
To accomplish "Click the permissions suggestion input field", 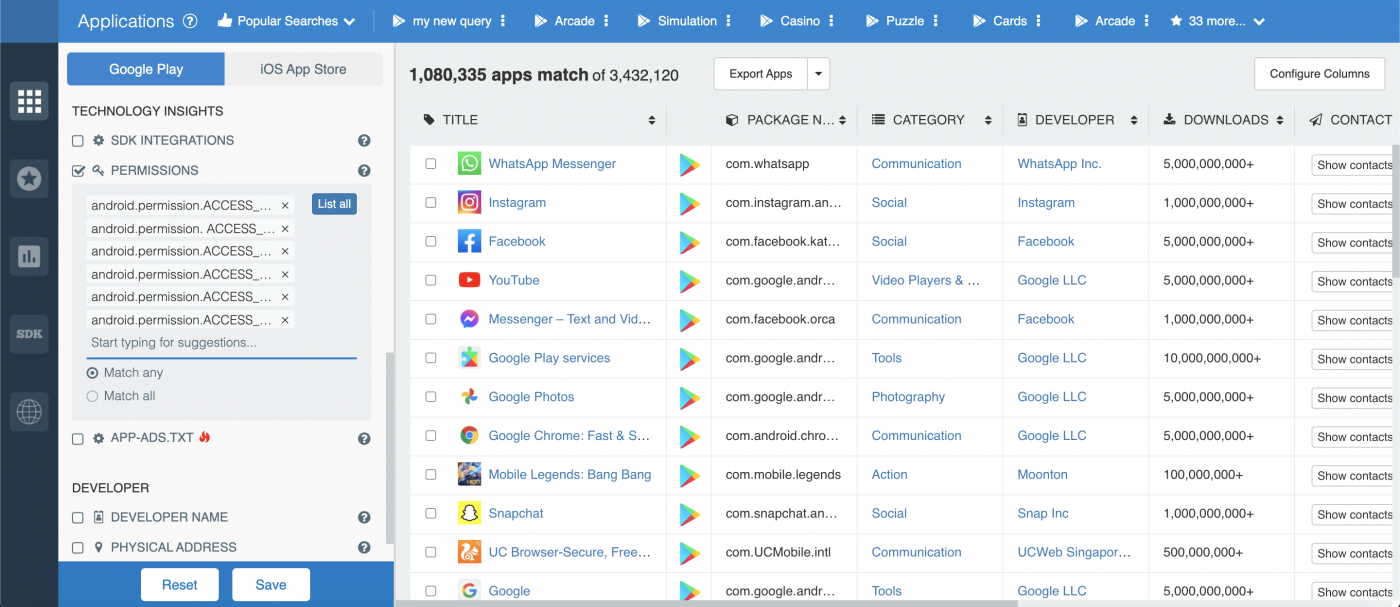I will pos(222,343).
